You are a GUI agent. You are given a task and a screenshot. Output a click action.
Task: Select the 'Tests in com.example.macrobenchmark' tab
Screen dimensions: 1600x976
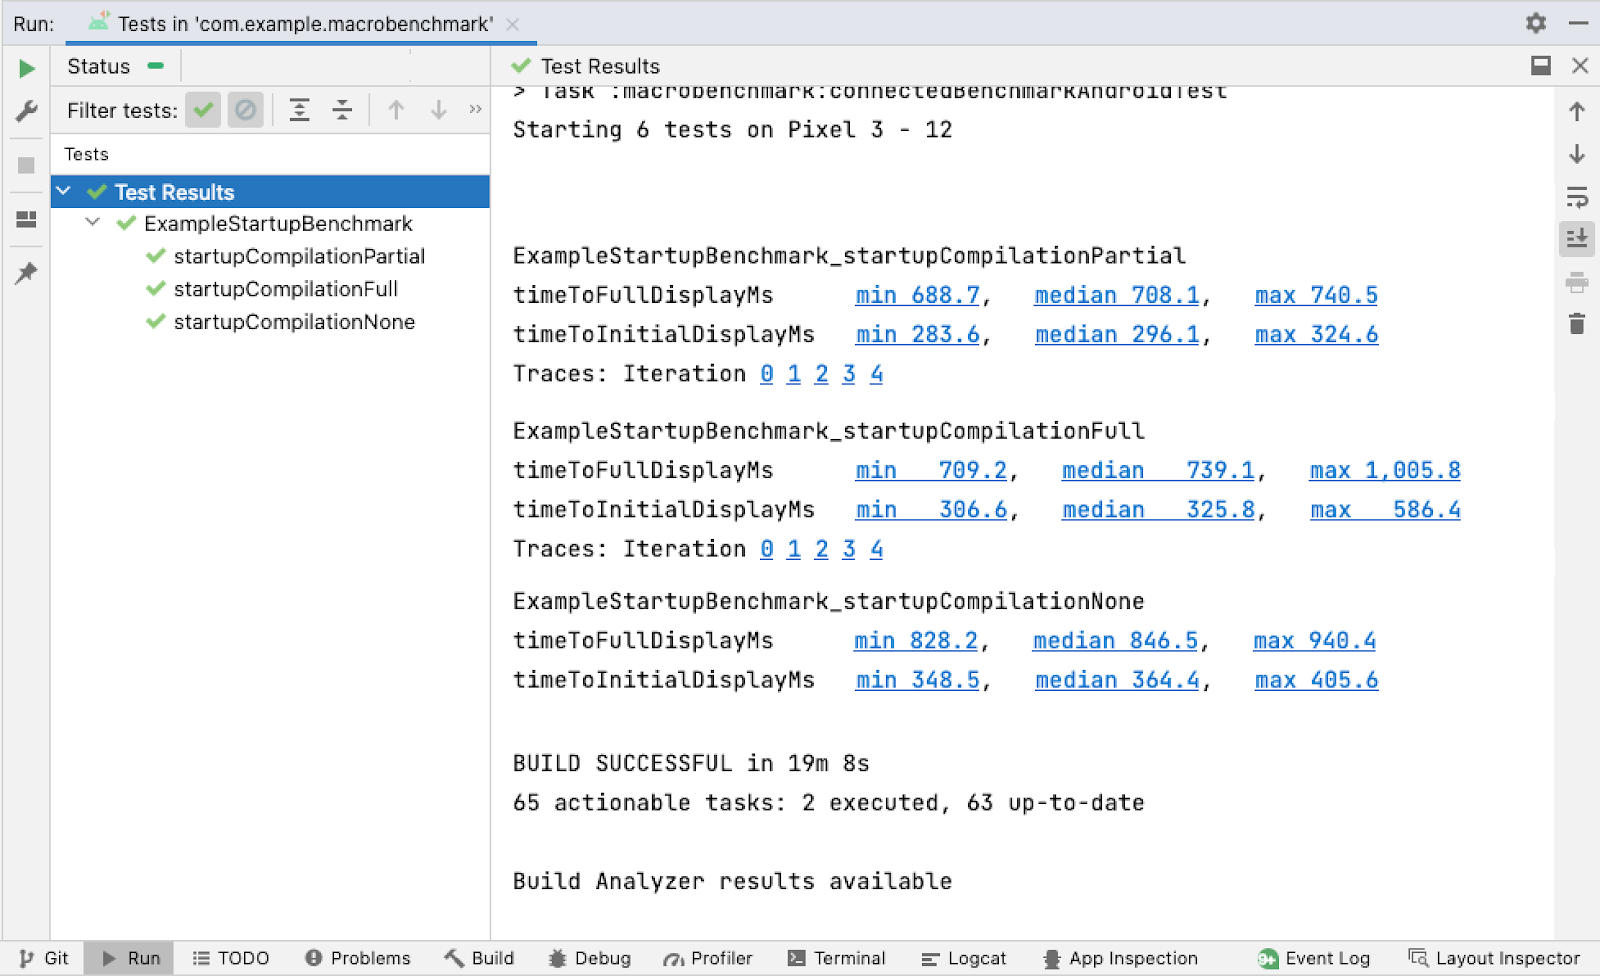tap(300, 23)
